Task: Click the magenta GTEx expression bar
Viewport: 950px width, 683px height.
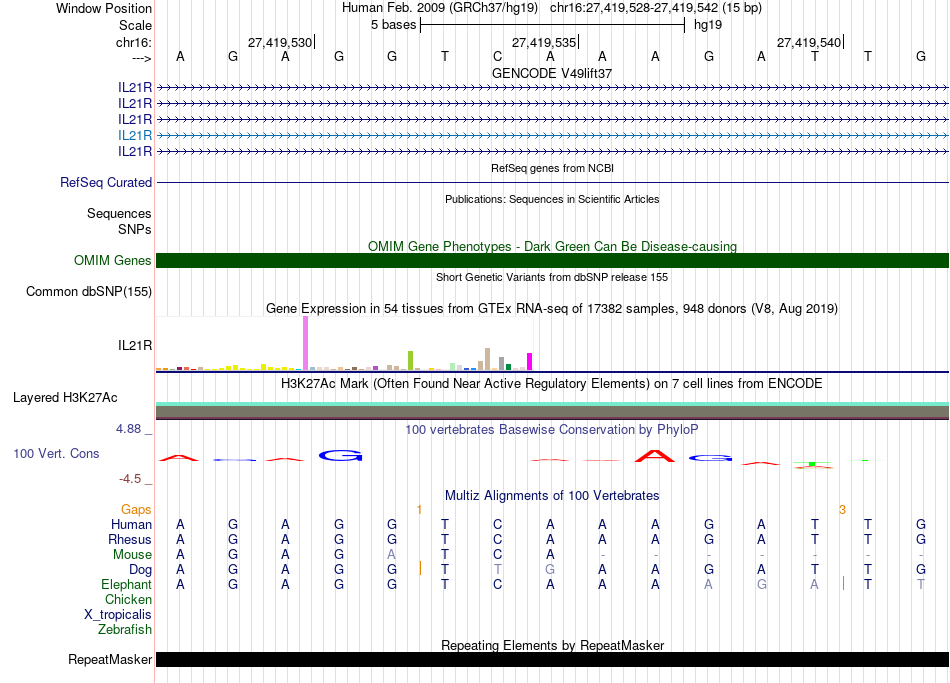Action: (x=530, y=361)
